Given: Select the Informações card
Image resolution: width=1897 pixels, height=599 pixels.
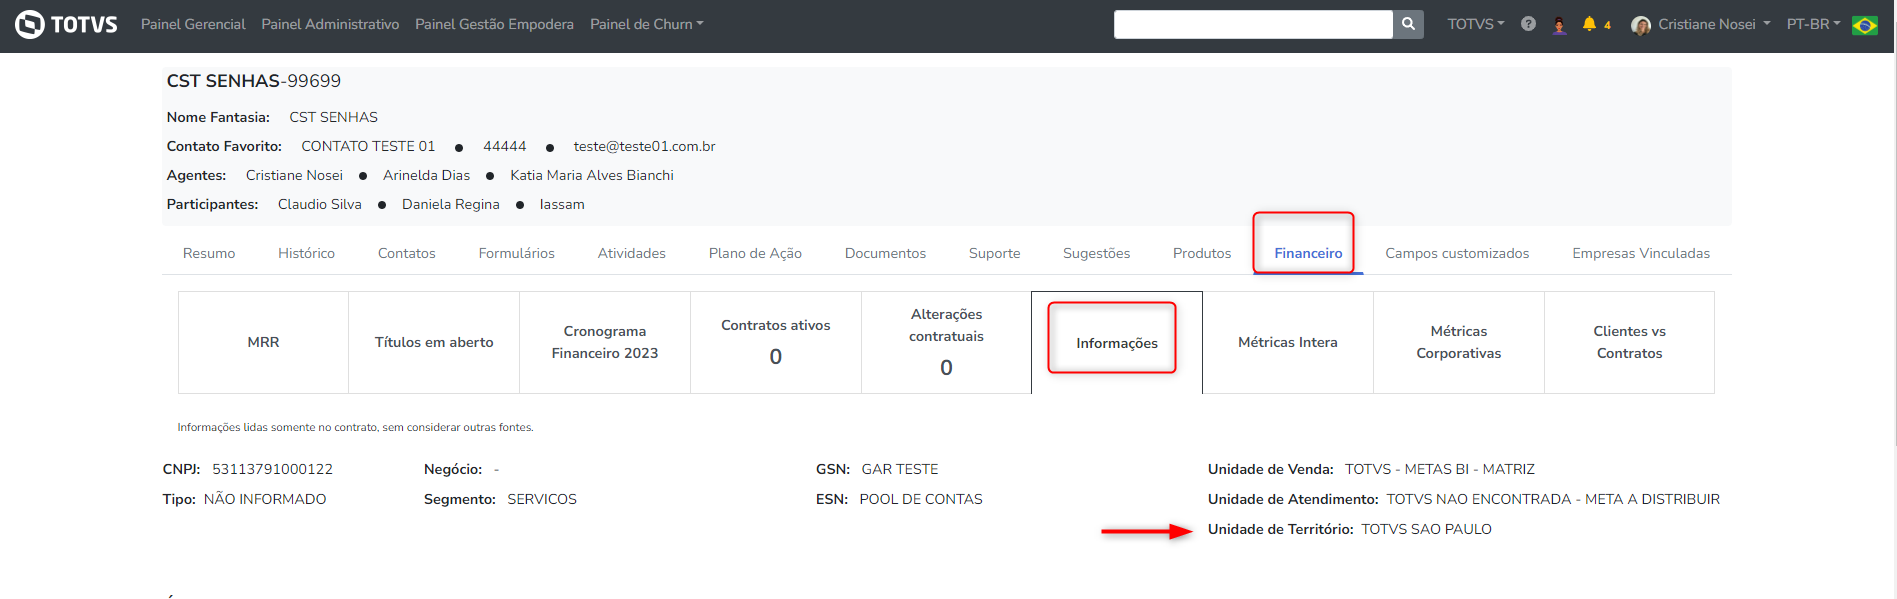Looking at the screenshot, I should pos(1117,342).
